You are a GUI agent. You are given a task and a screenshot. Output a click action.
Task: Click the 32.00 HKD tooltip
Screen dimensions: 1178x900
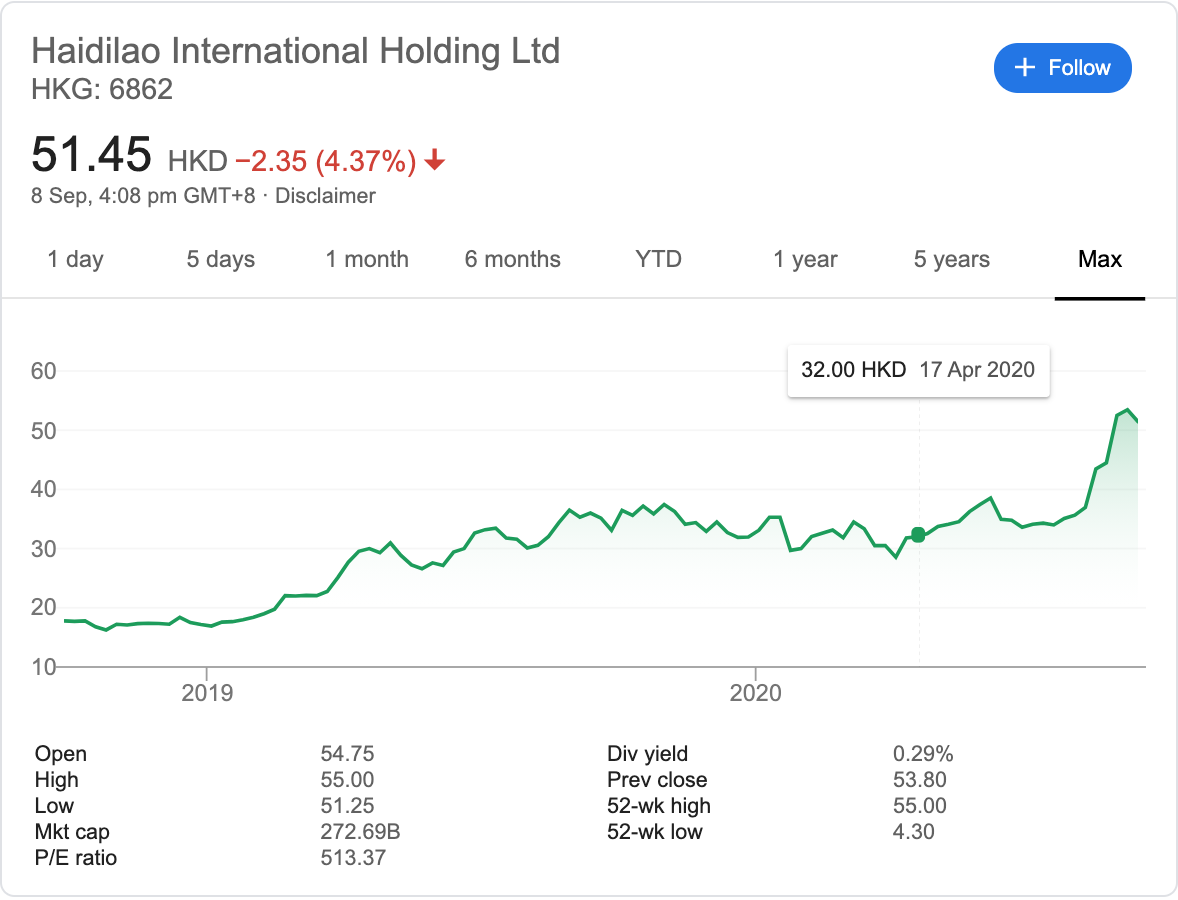click(918, 370)
